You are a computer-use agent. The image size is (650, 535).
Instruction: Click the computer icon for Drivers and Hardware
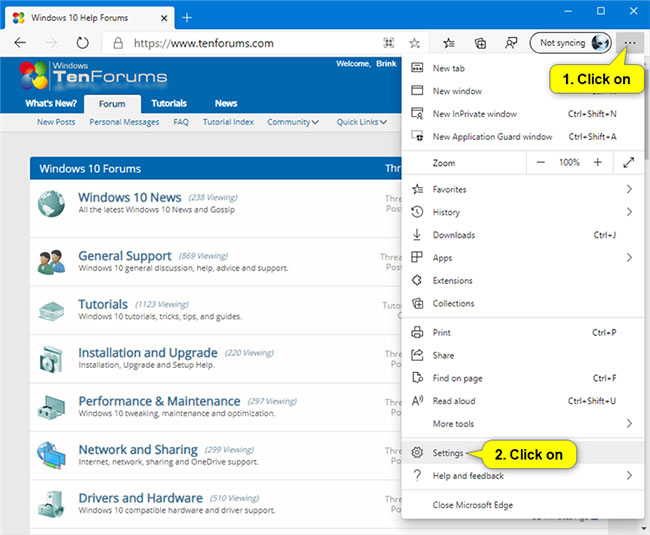click(51, 504)
